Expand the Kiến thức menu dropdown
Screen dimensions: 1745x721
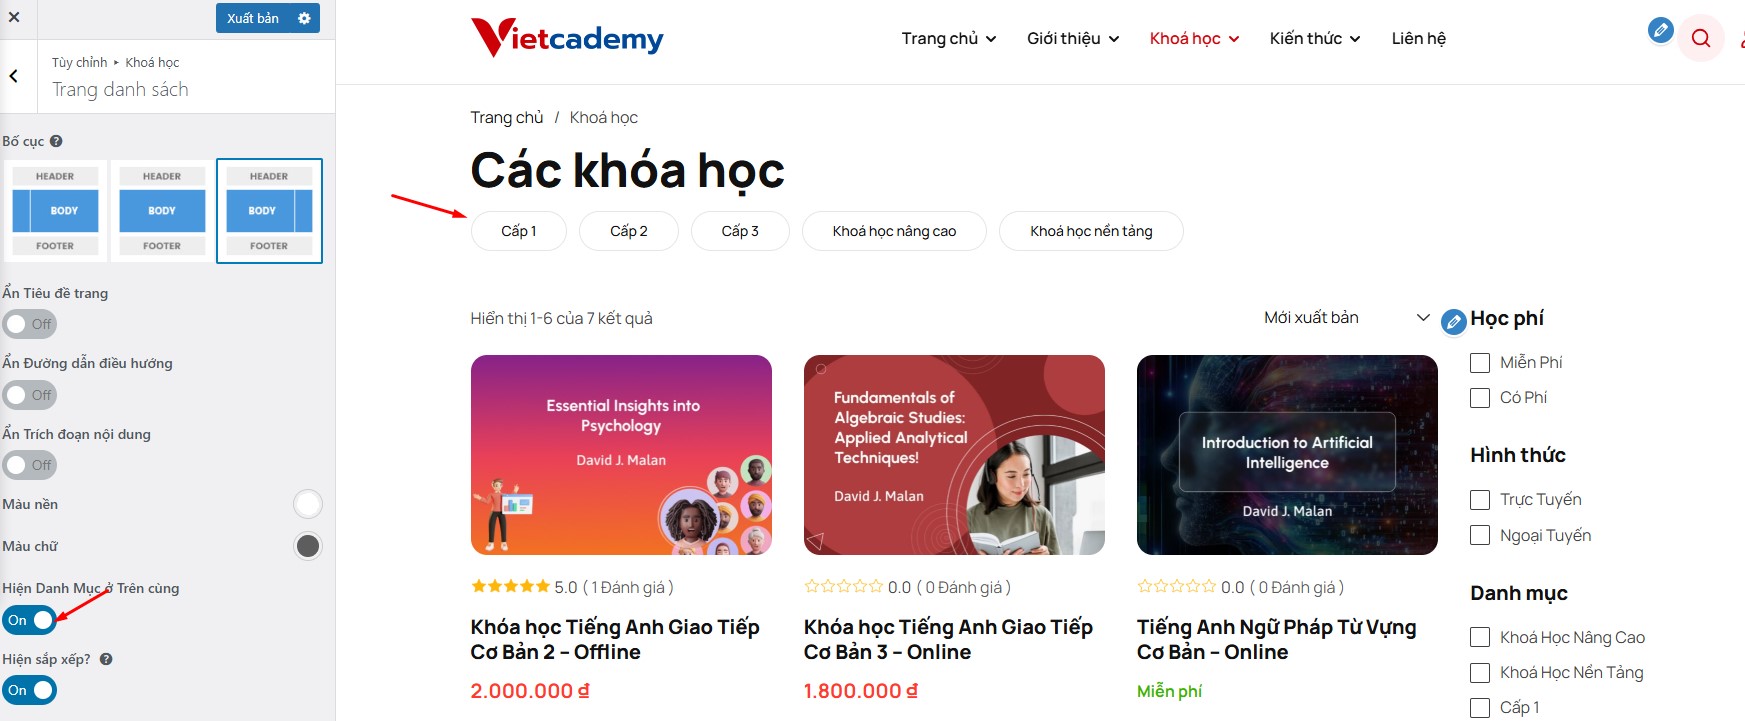pos(1315,39)
